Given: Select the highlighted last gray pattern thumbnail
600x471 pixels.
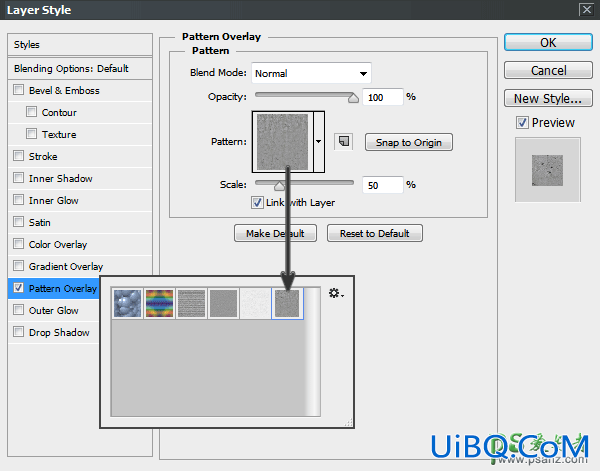Looking at the screenshot, I should [x=287, y=303].
